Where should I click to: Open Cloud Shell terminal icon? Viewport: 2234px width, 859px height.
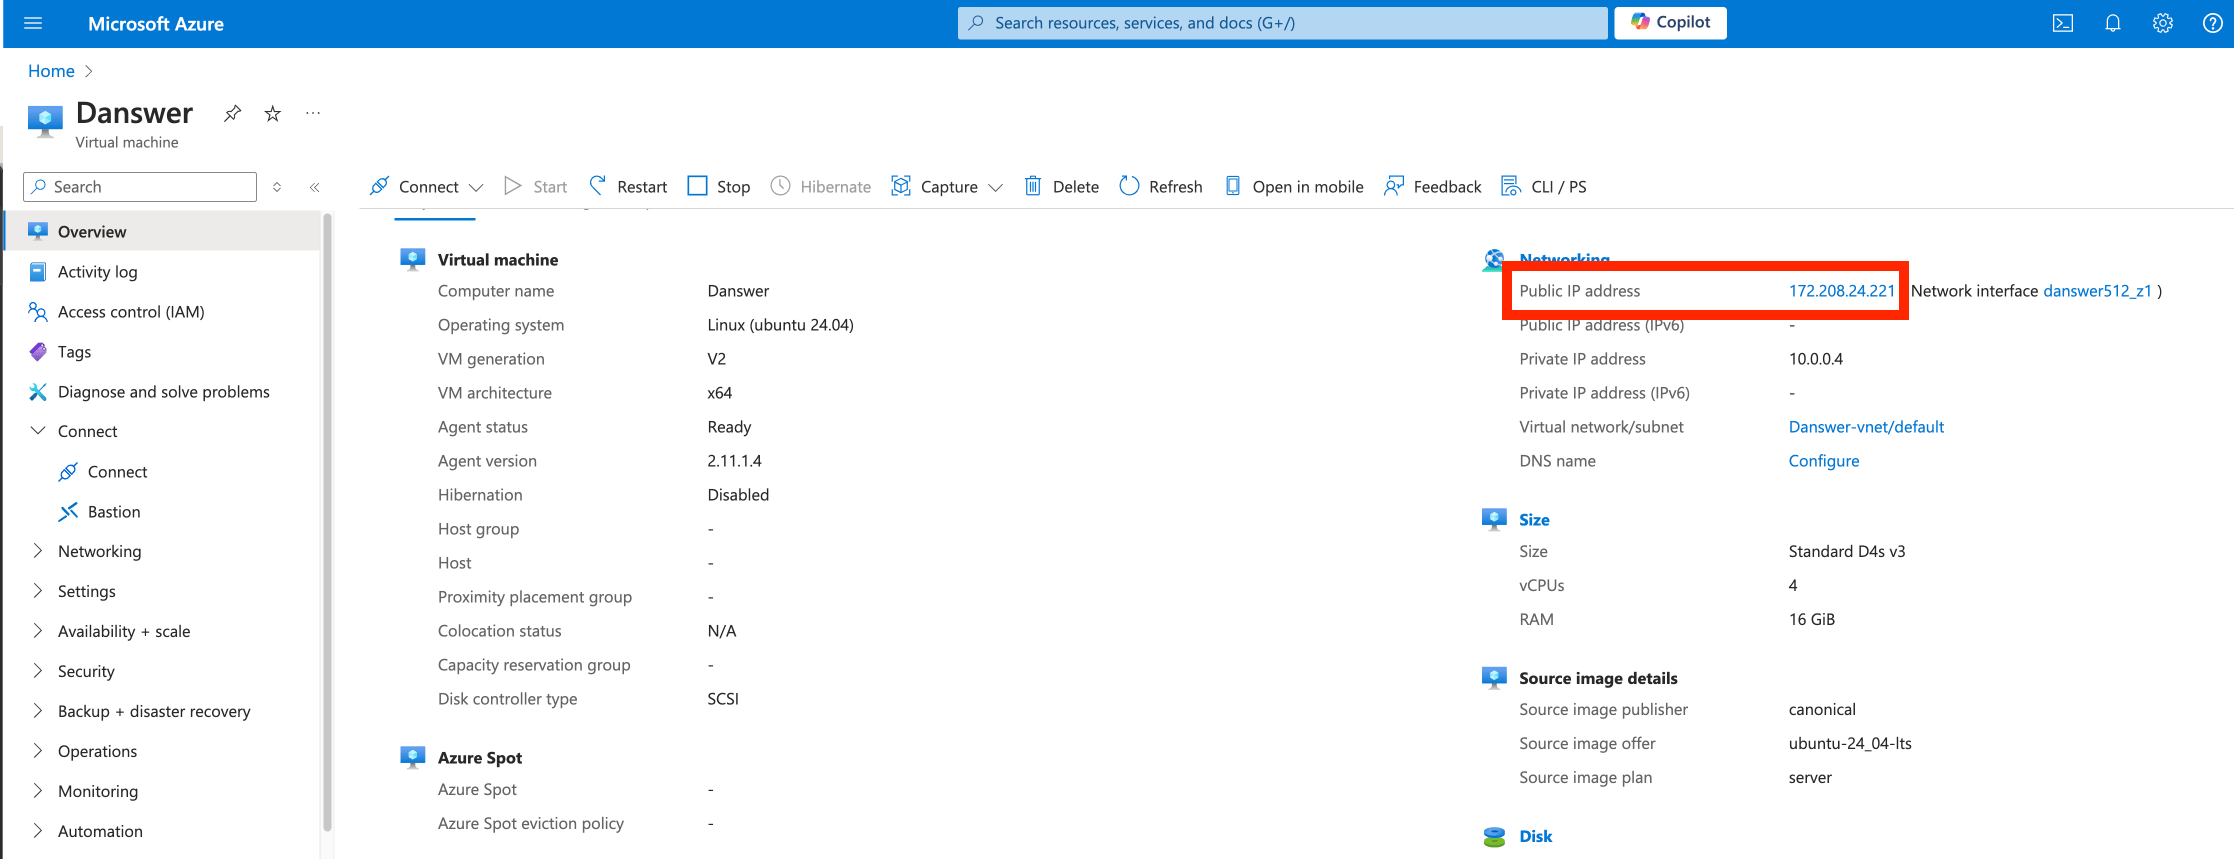2062,23
